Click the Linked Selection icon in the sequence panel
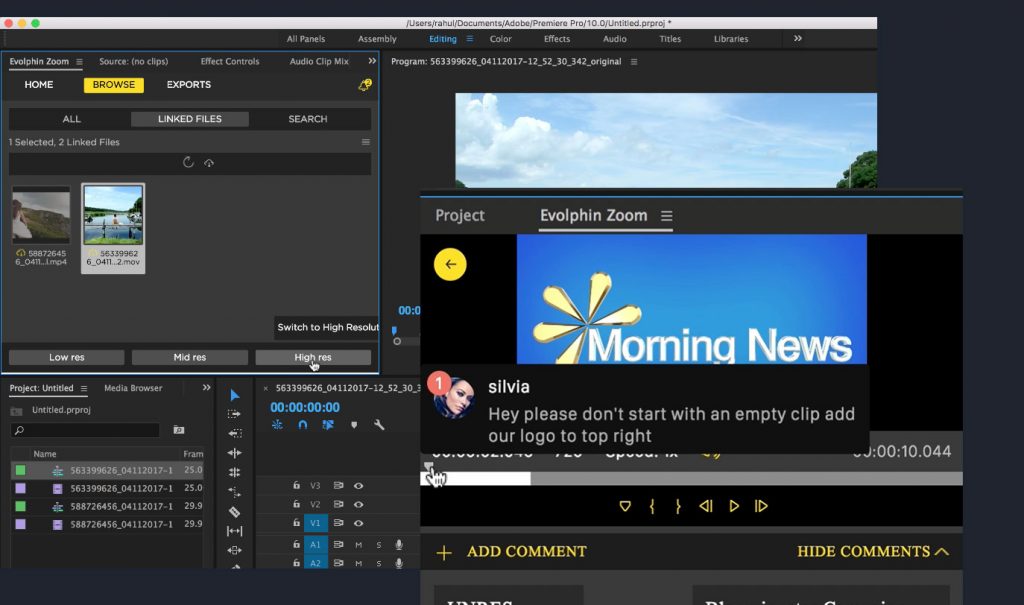 (328, 425)
